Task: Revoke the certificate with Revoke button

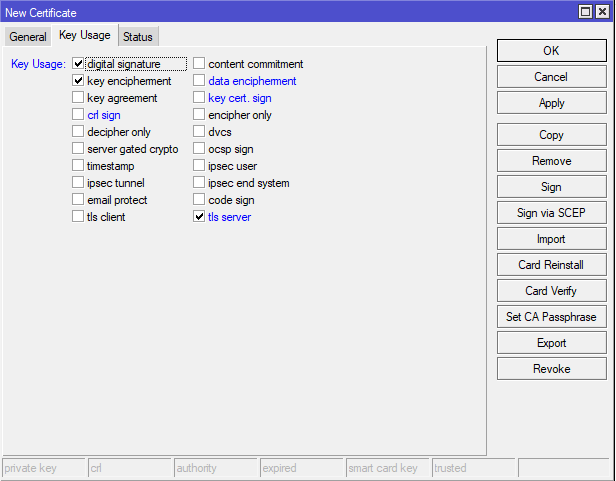Action: (x=552, y=369)
